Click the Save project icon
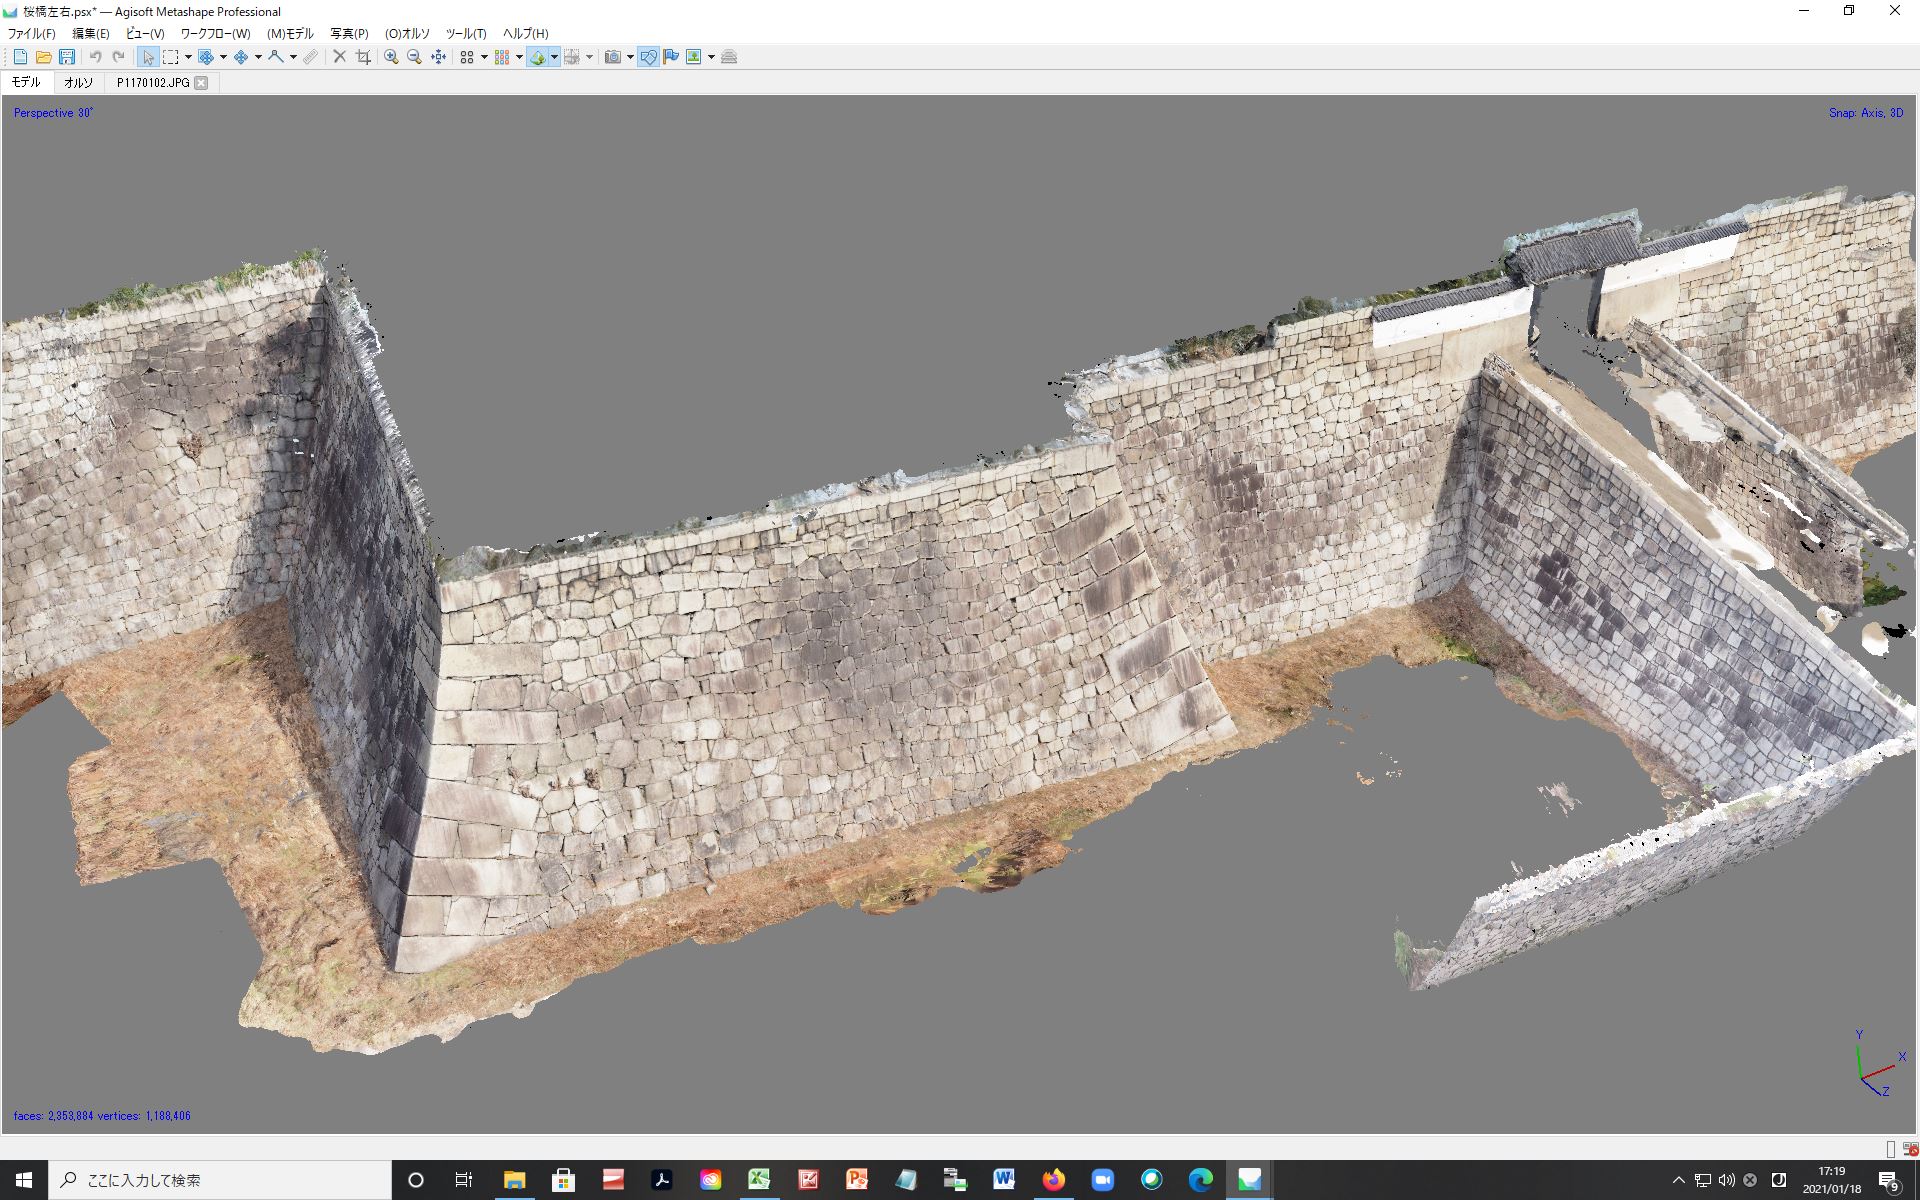The height and width of the screenshot is (1200, 1920). [x=67, y=57]
